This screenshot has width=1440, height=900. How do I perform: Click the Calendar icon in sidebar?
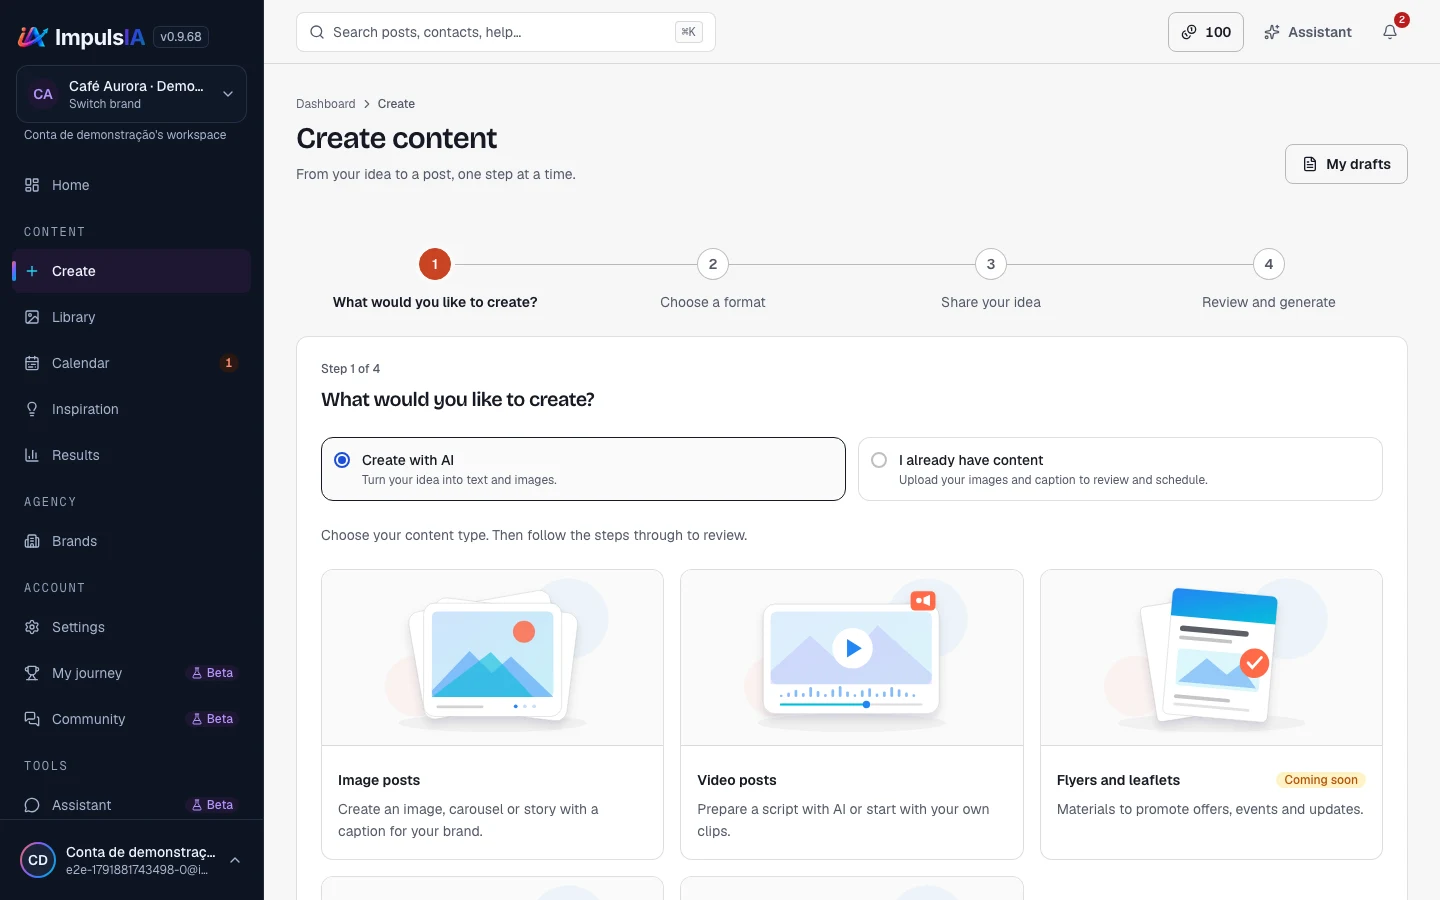pos(32,363)
